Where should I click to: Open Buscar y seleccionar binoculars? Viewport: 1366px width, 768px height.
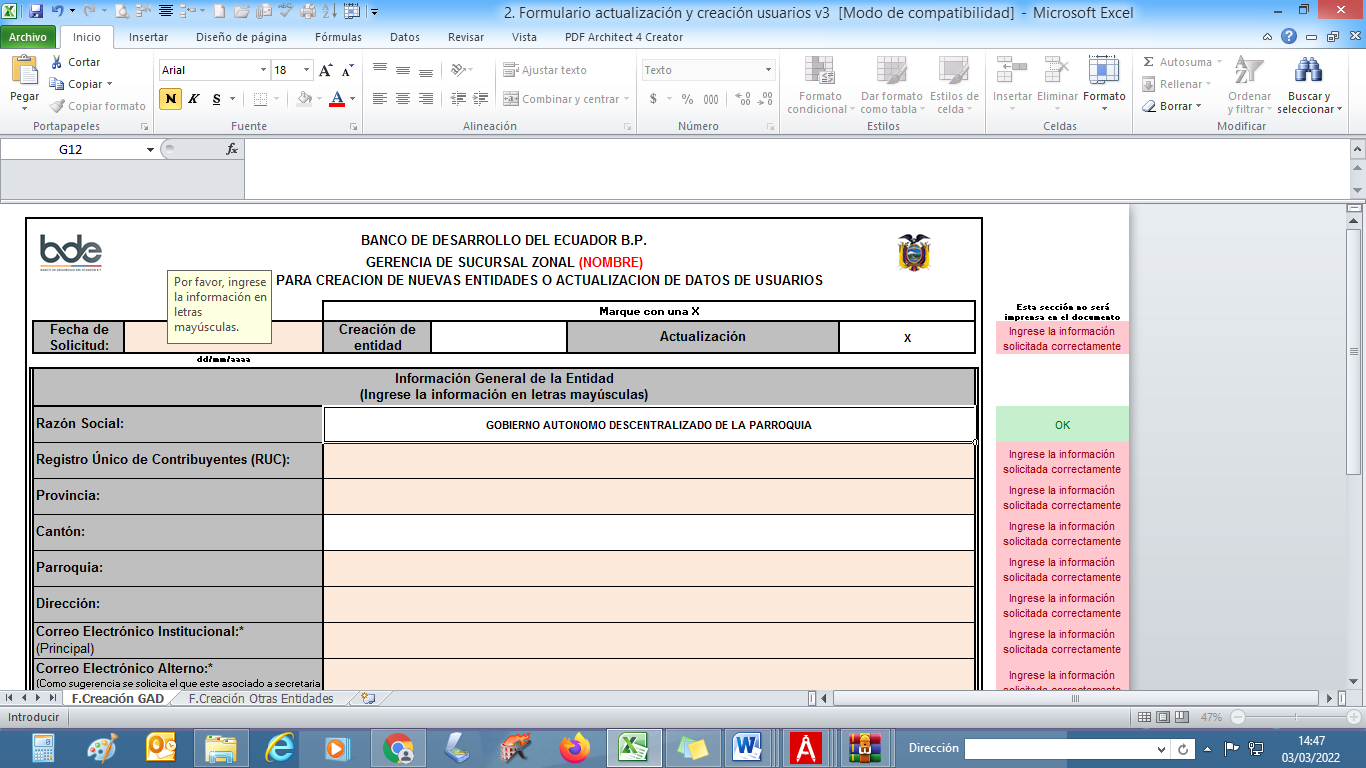(1308, 72)
